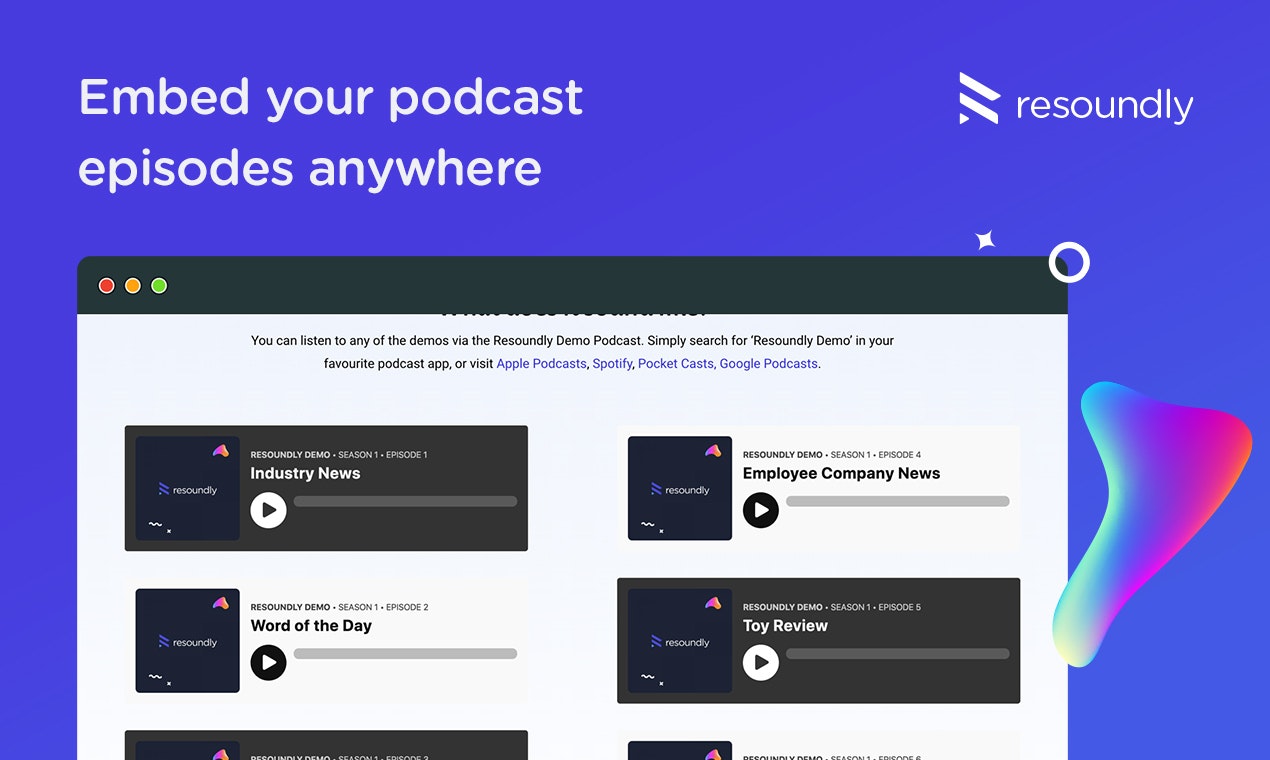1270x760 pixels.
Task: Seek in Word of the Day progress bar
Action: 405,654
